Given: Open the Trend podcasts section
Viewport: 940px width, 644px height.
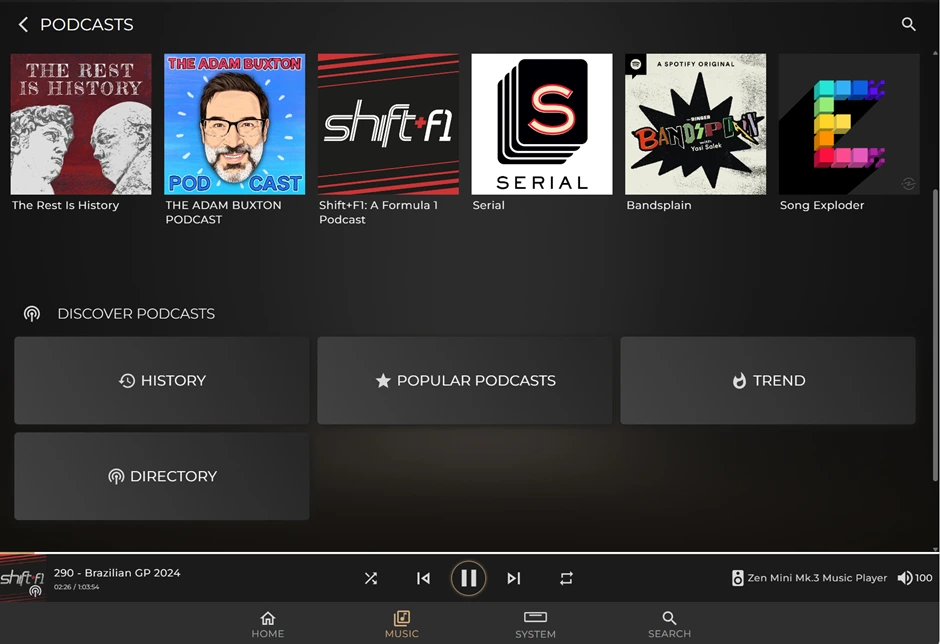Looking at the screenshot, I should click(x=768, y=381).
